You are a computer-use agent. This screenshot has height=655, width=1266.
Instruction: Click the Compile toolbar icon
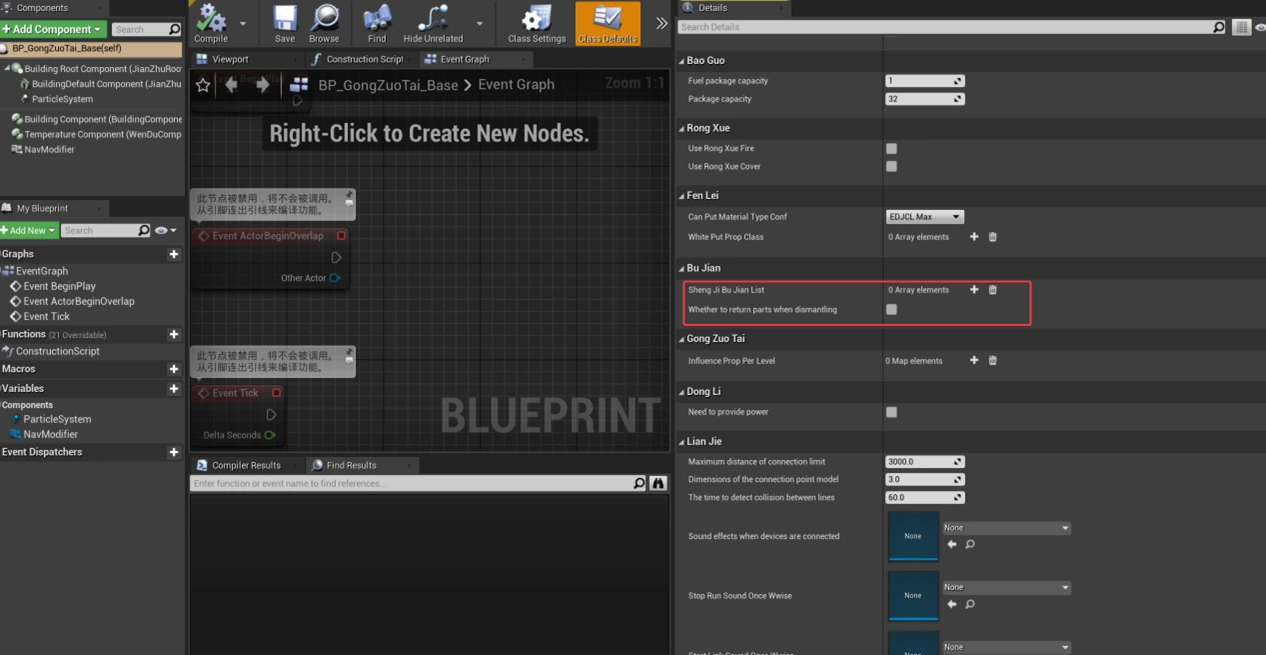[x=211, y=20]
